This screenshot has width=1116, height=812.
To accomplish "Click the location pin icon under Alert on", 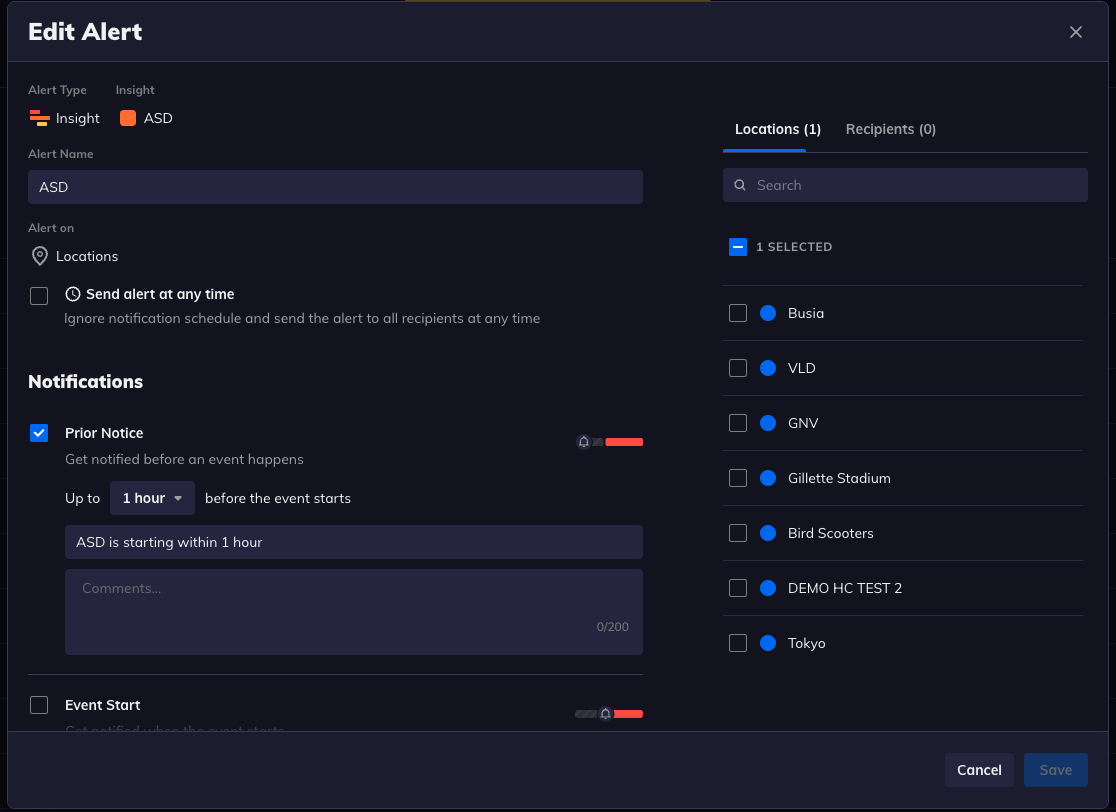I will (x=39, y=256).
